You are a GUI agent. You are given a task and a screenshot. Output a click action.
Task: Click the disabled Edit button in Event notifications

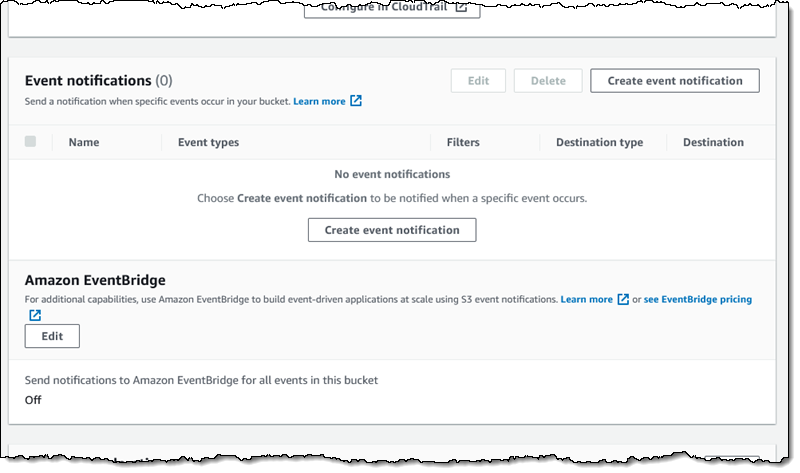478,81
